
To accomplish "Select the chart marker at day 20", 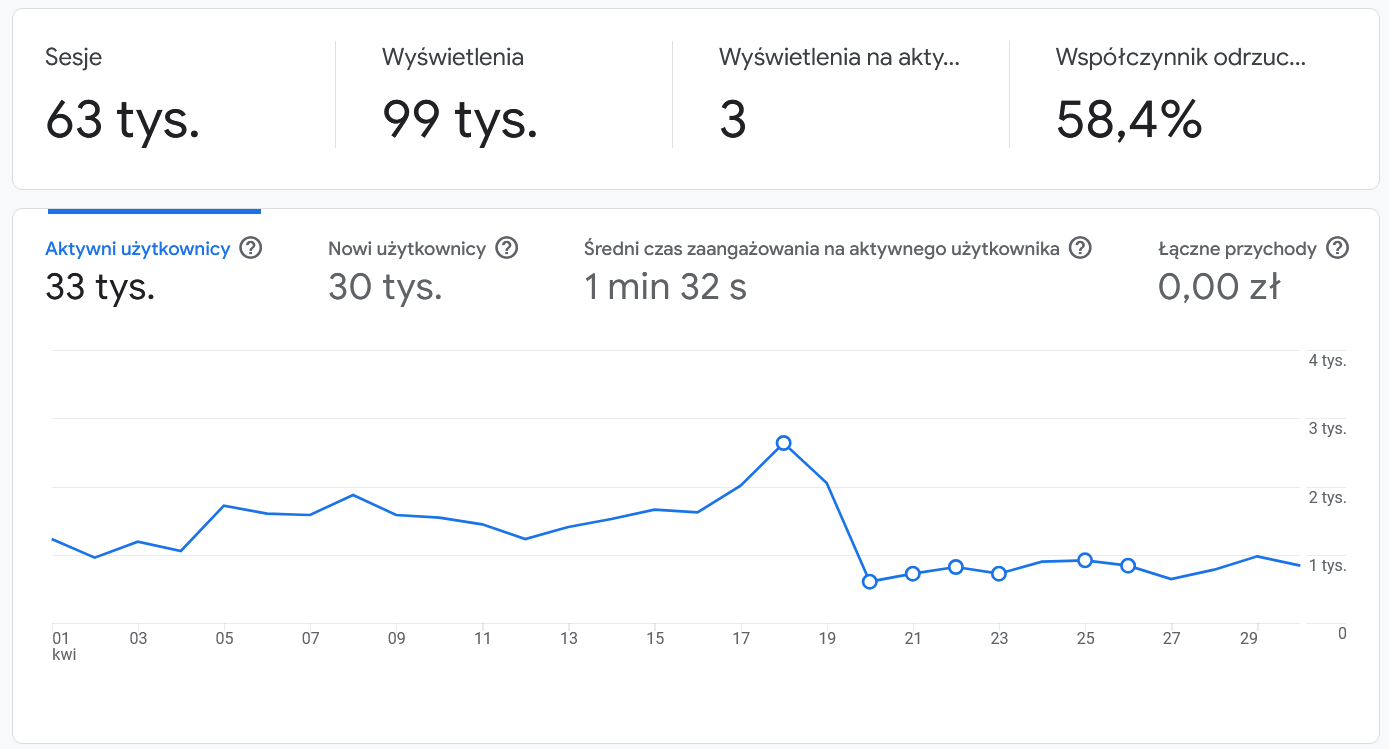I will (870, 582).
